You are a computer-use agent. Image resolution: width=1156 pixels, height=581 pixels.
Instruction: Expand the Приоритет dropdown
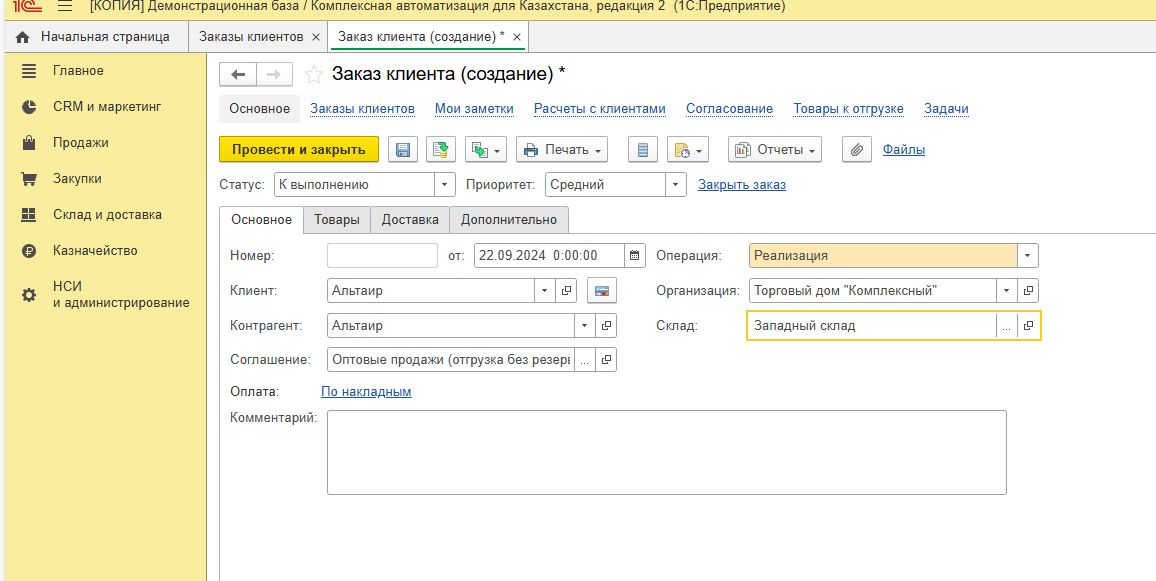[x=676, y=185]
